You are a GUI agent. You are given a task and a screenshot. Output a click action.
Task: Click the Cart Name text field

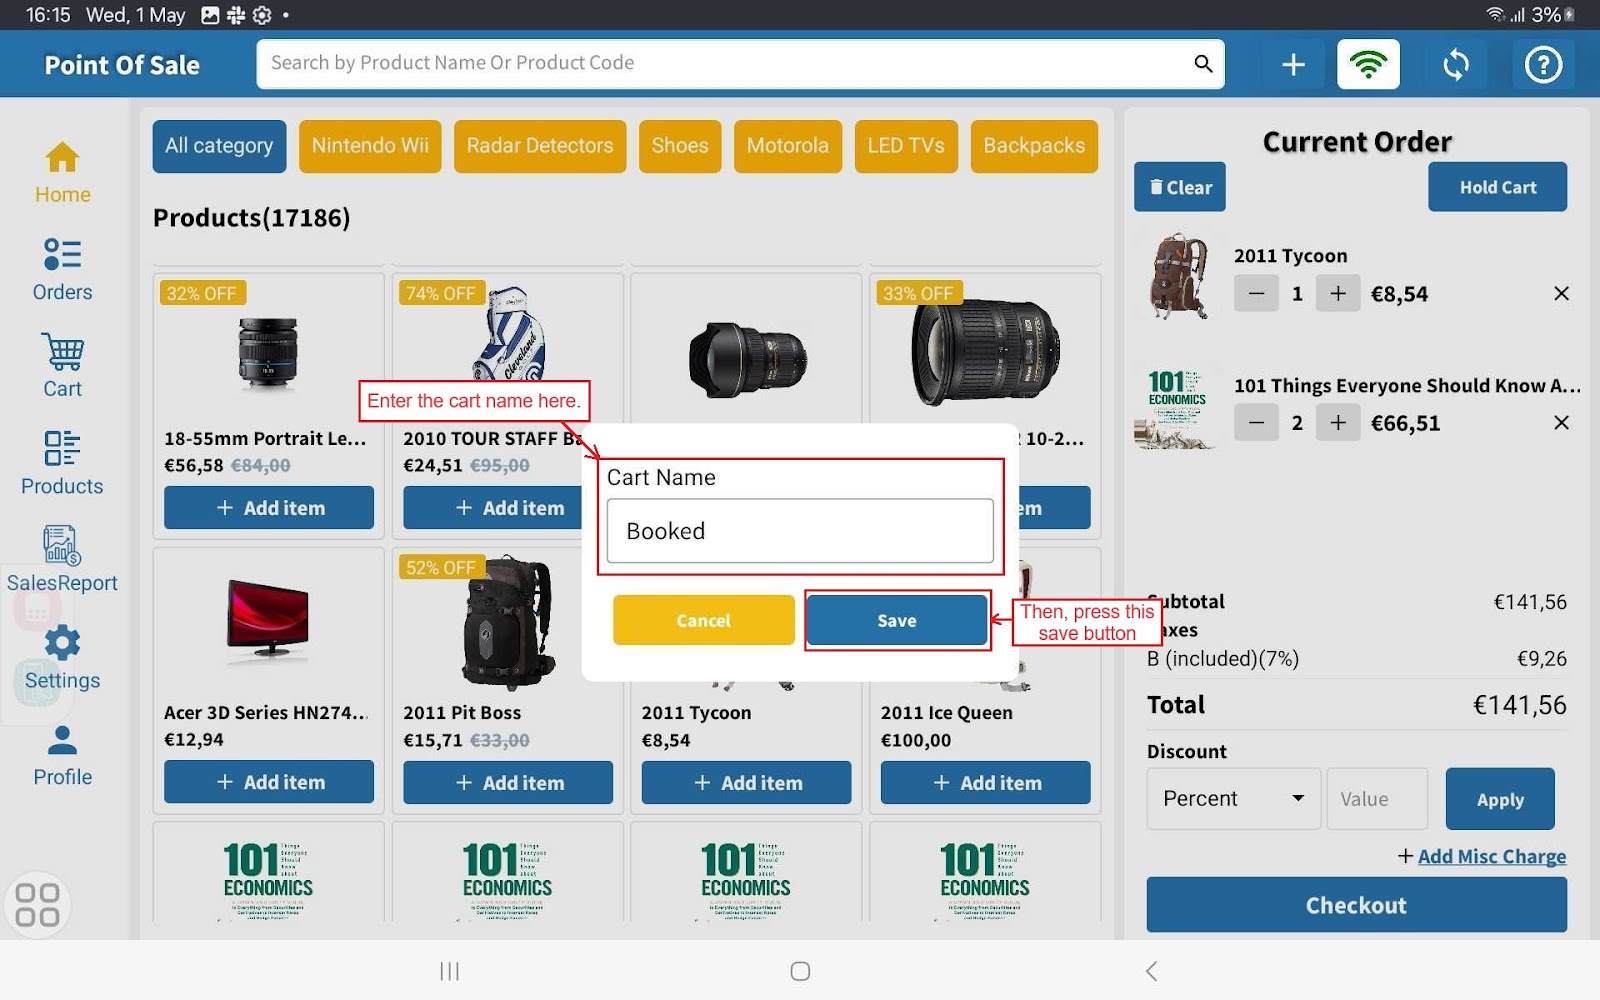pos(800,531)
